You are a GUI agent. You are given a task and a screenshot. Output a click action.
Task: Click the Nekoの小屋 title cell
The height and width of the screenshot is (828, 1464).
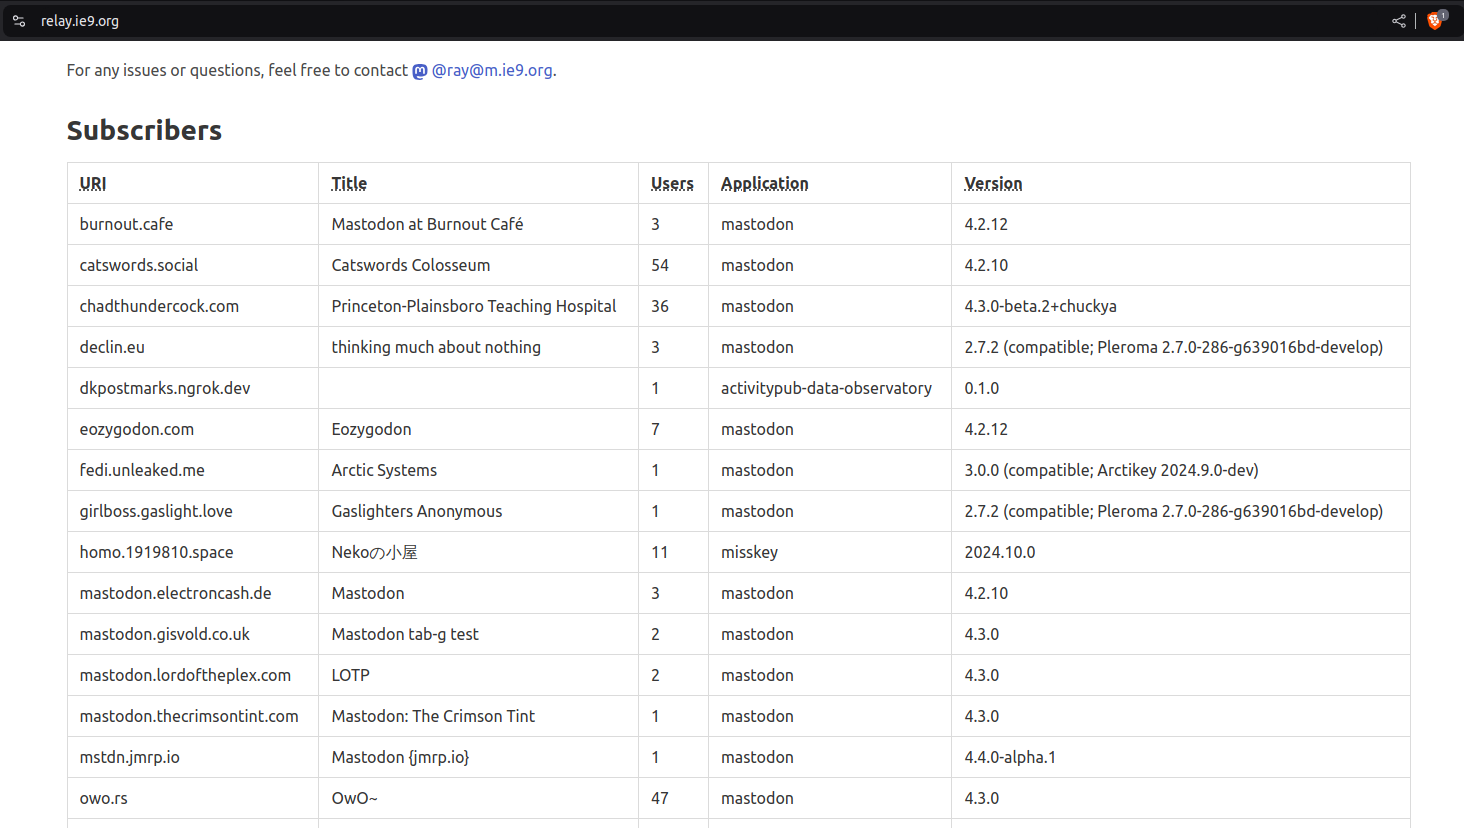pos(479,552)
